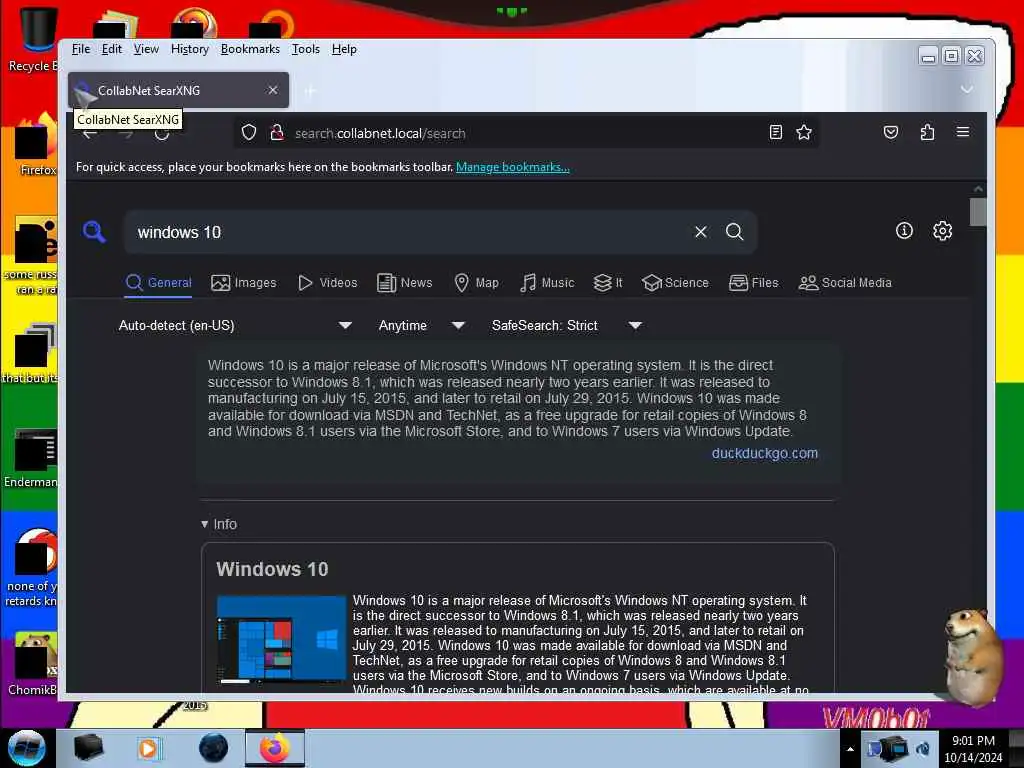Click the volume speaker tray icon
The width and height of the screenshot is (1024, 768).
[x=923, y=749]
